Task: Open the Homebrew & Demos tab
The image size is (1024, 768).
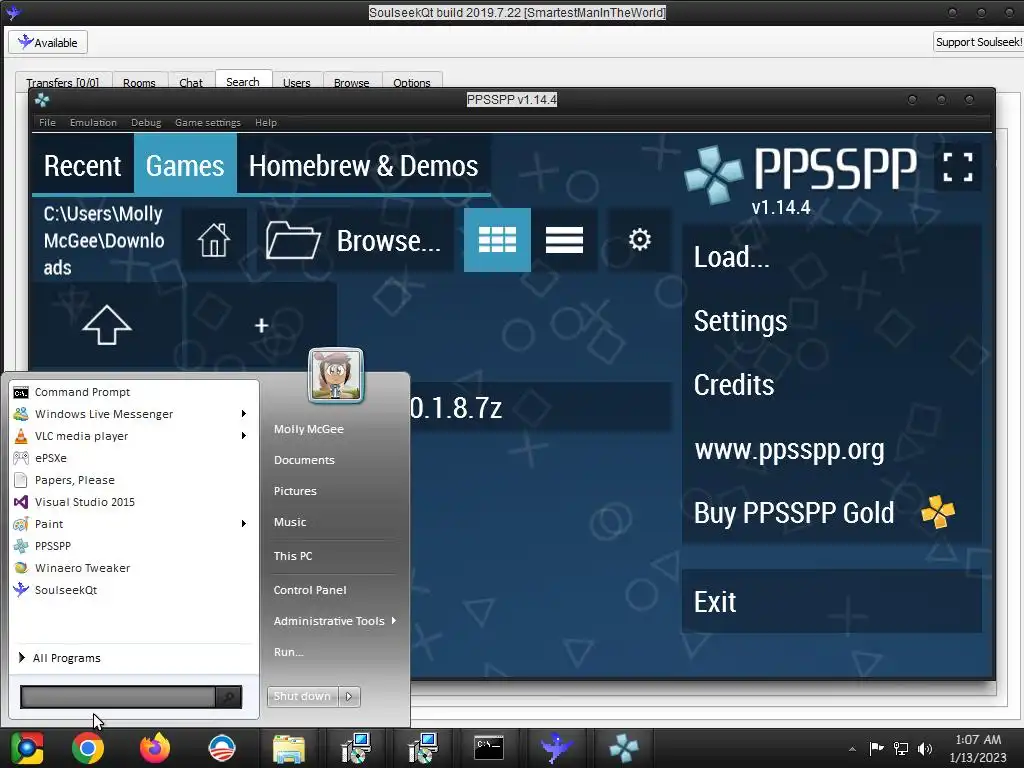Action: [x=363, y=166]
